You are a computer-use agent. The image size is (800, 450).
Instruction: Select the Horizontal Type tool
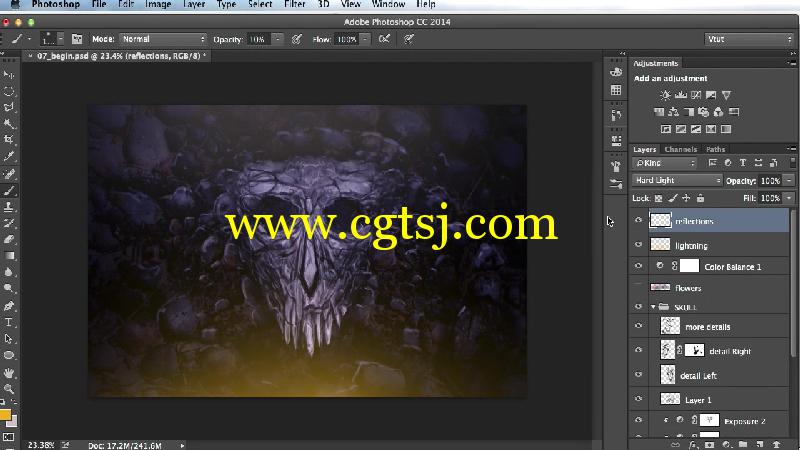[9, 322]
